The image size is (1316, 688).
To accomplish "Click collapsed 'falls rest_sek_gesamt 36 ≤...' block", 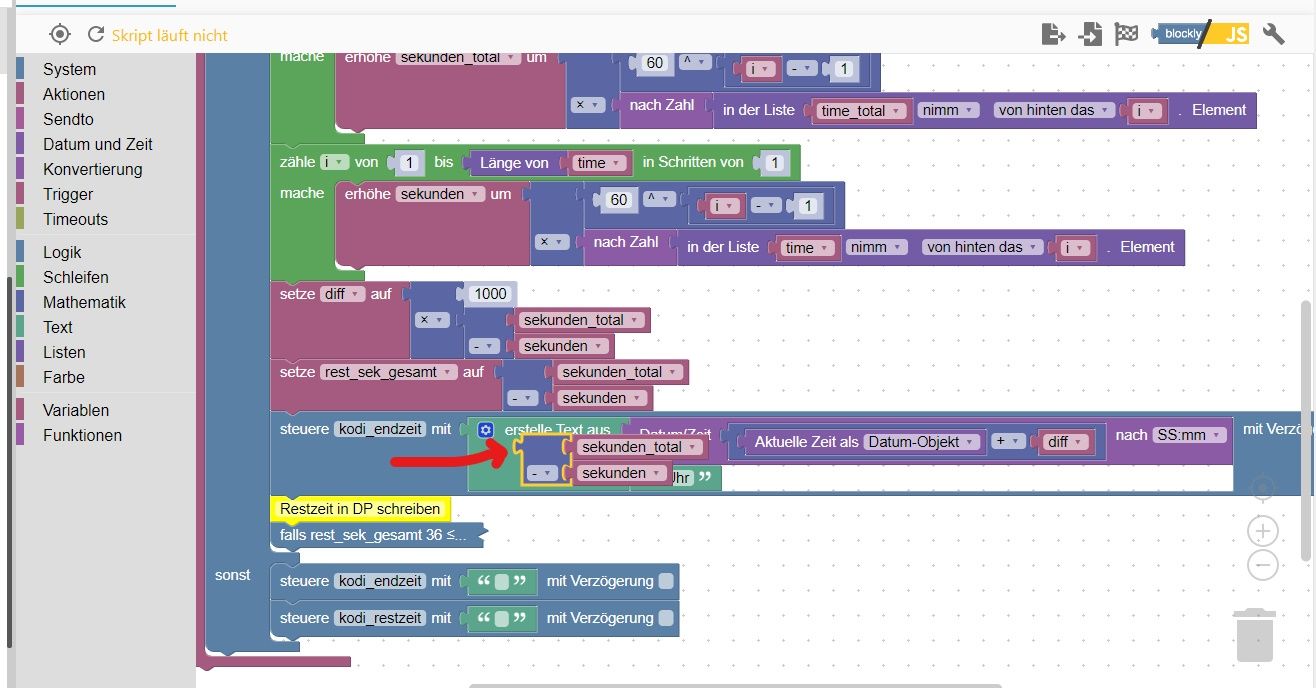I will point(376,535).
